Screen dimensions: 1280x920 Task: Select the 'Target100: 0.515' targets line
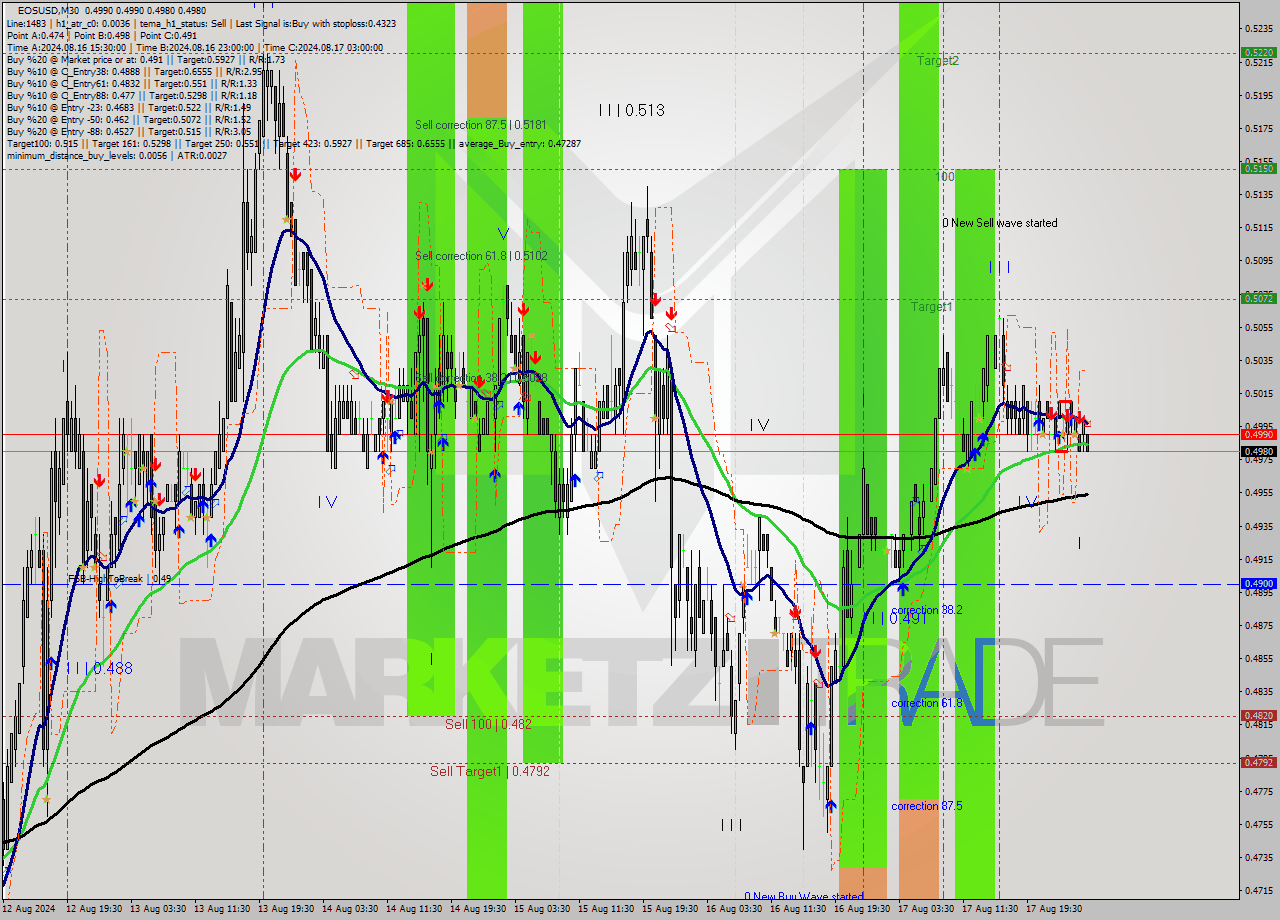(293, 143)
